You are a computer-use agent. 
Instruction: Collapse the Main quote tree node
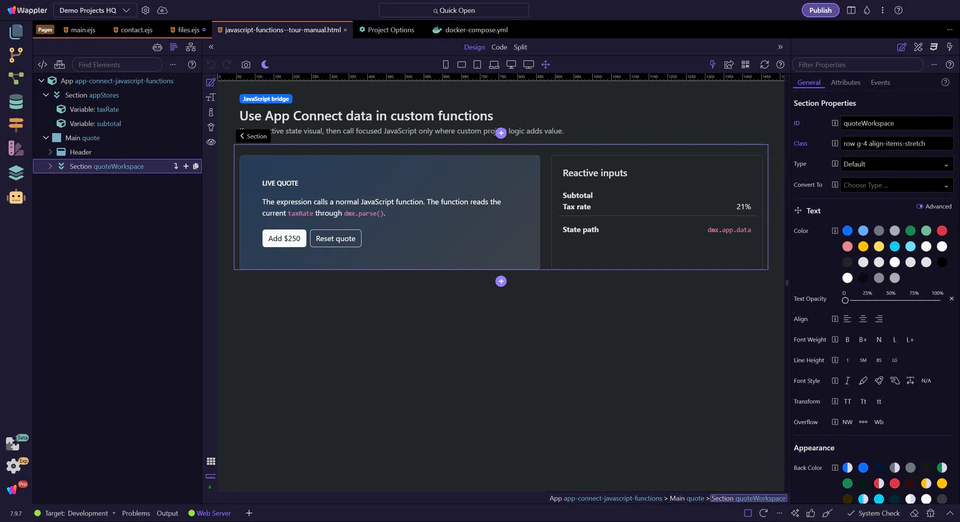(x=46, y=138)
